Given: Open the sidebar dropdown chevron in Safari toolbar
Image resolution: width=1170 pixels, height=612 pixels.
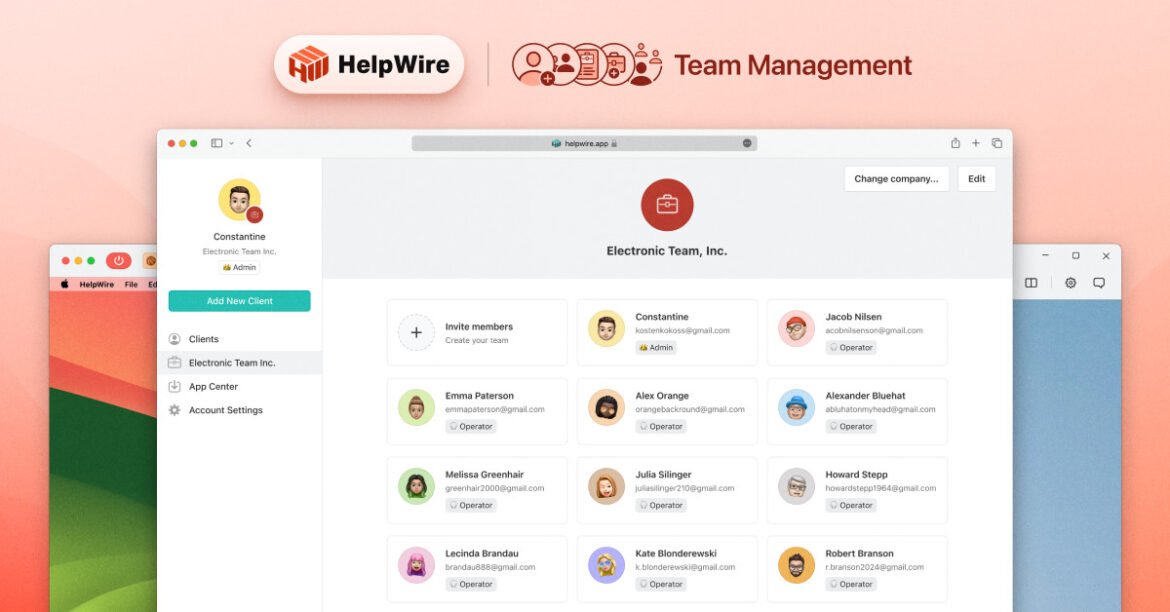Looking at the screenshot, I should 231,143.
